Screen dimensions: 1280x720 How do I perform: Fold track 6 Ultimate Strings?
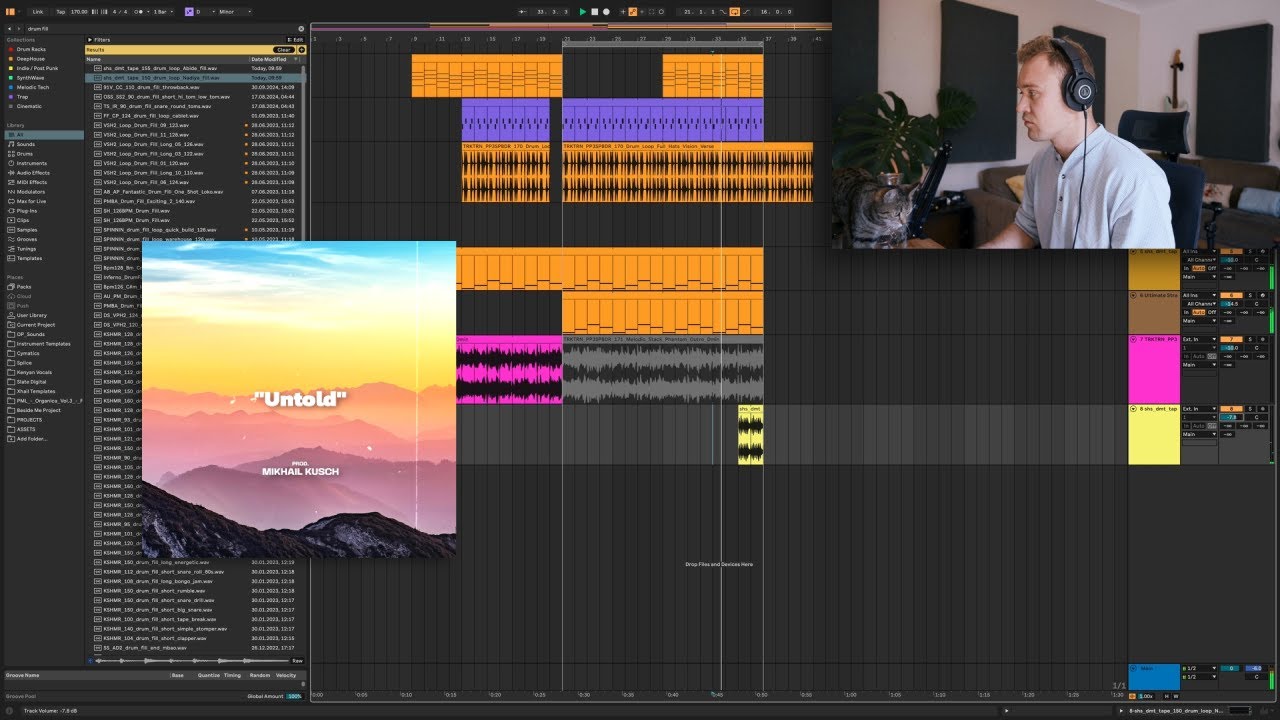tap(1133, 295)
